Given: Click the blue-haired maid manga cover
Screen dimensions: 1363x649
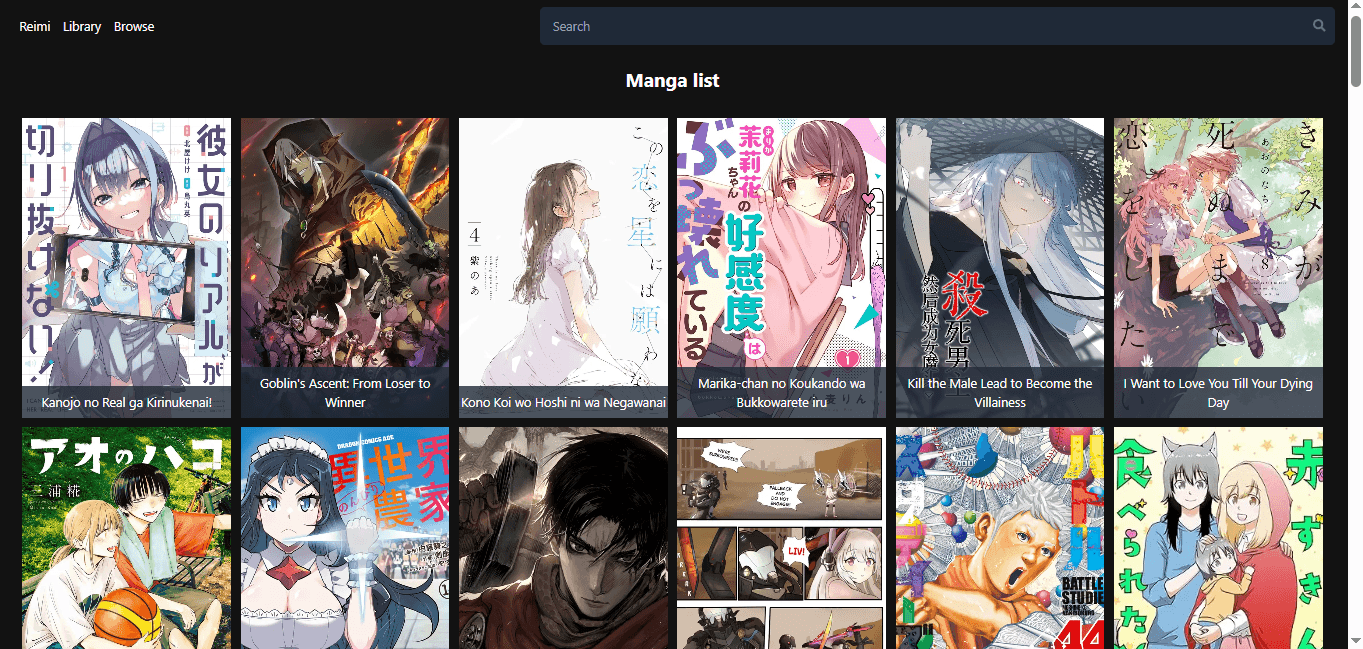Looking at the screenshot, I should click(345, 538).
